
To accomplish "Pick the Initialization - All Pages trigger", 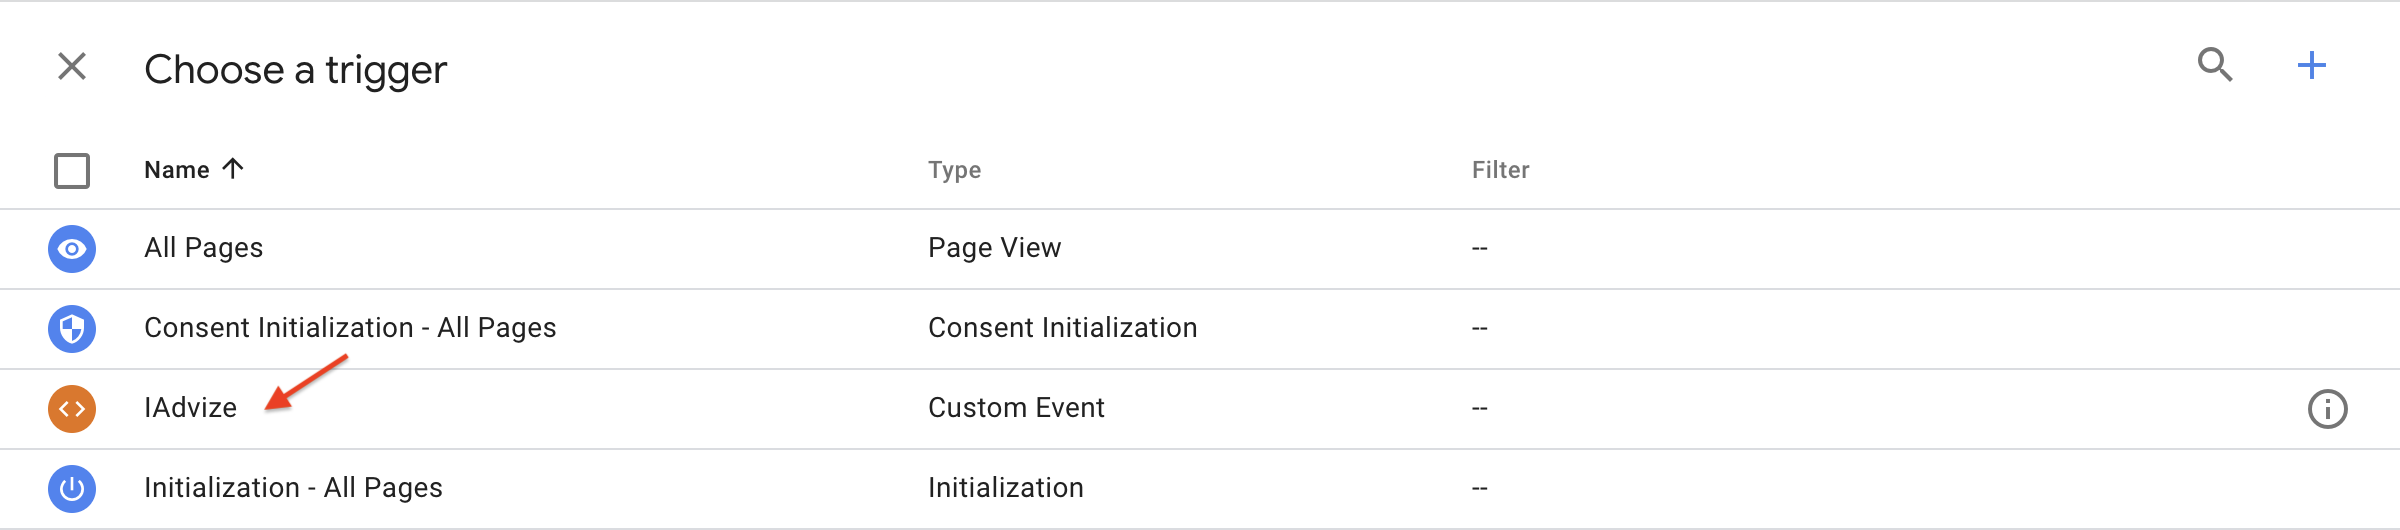I will click(293, 488).
